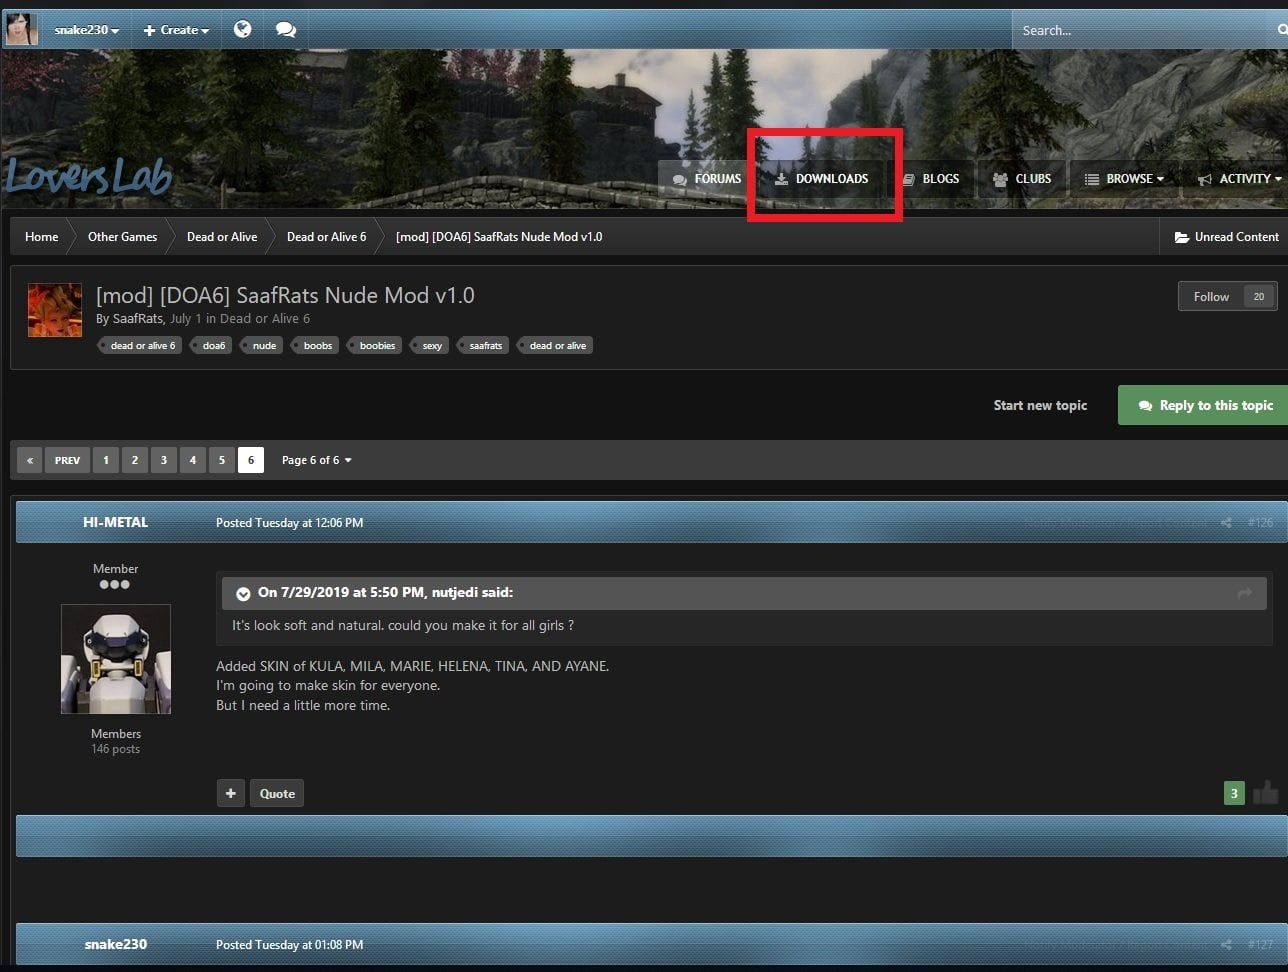Viewport: 1288px width, 972px height.
Task: Switch to the Blogs tab
Action: [931, 179]
